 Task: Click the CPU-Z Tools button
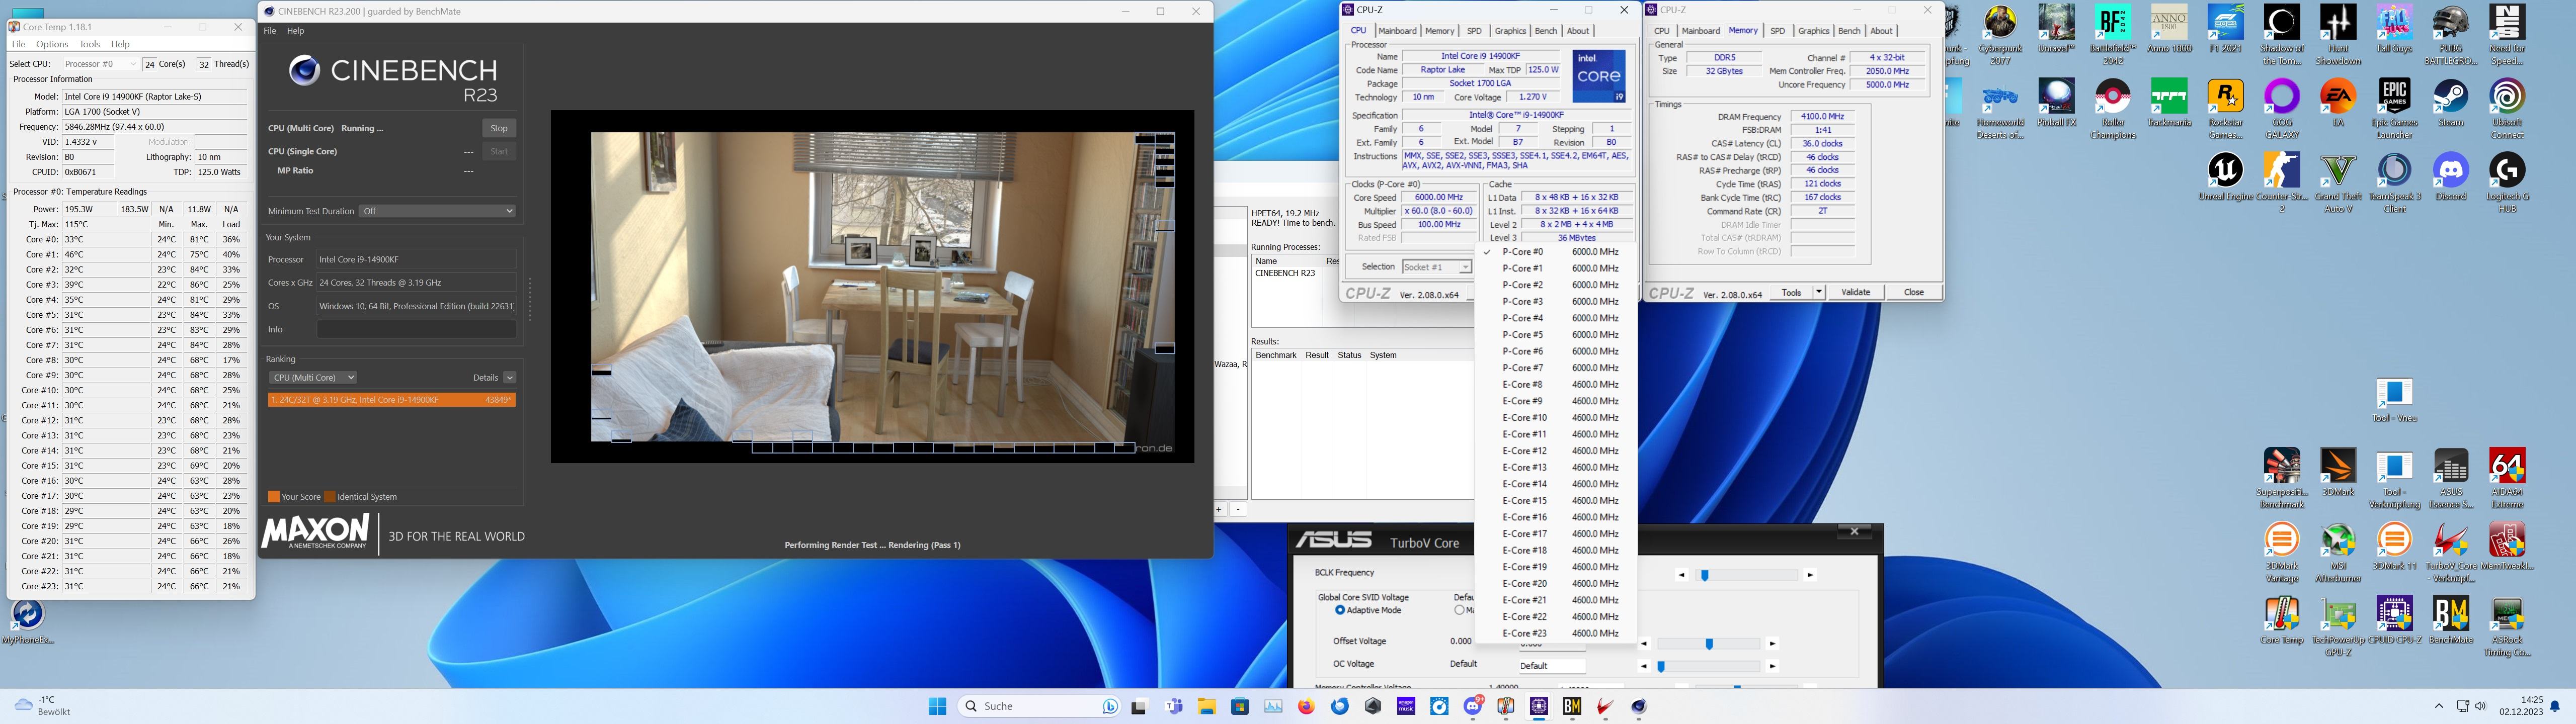pos(1791,292)
